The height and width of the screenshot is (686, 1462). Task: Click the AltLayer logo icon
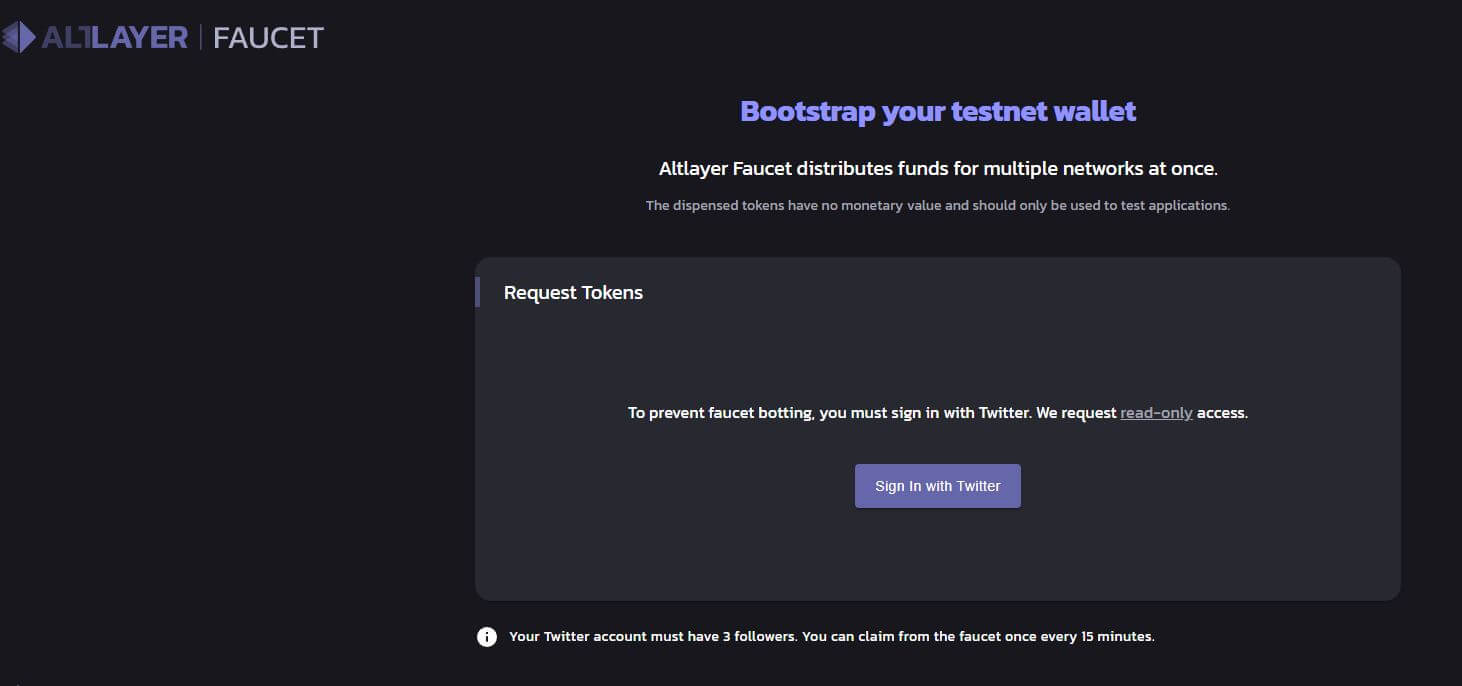click(x=17, y=38)
